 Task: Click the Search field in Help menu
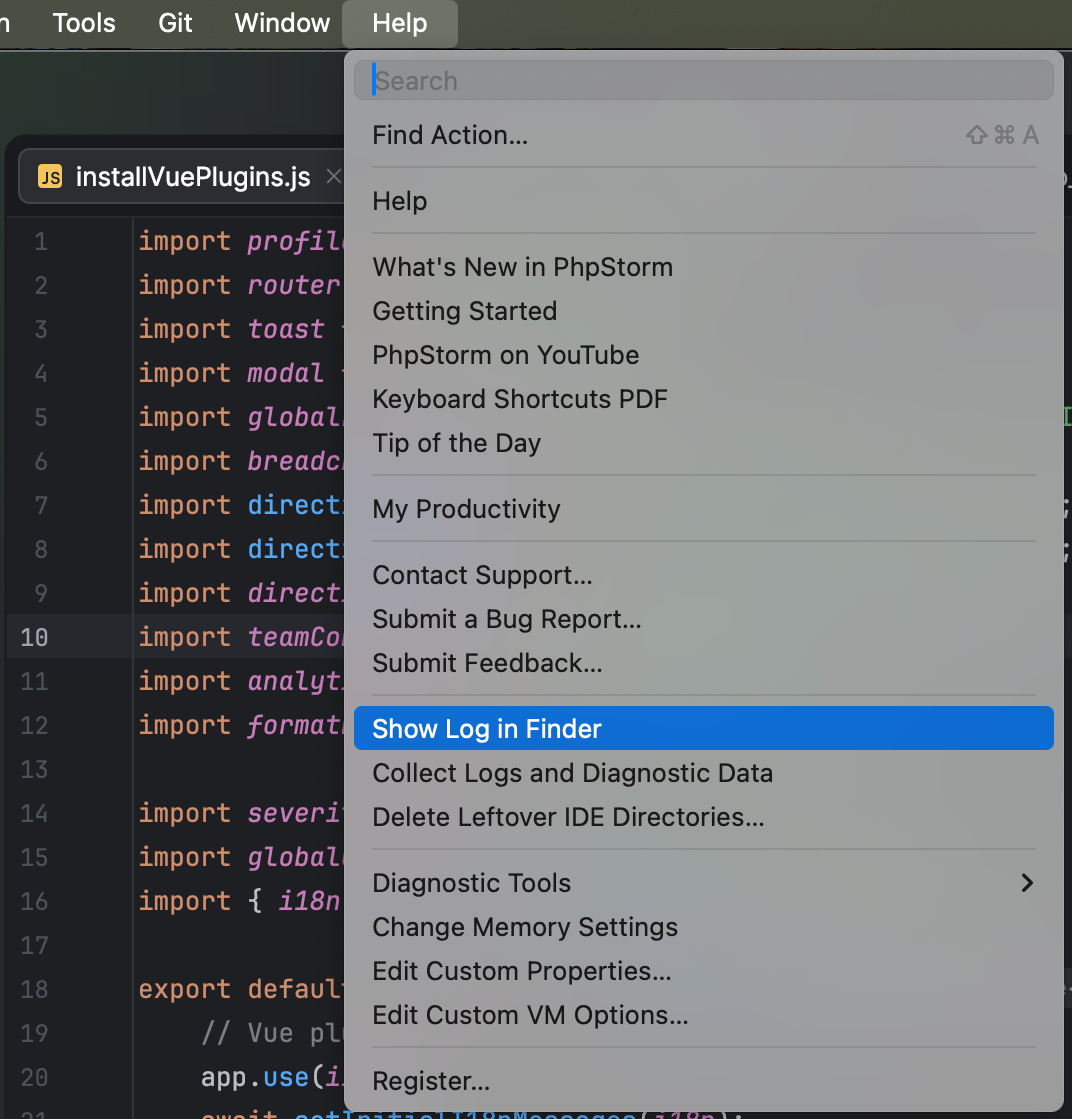tap(703, 81)
